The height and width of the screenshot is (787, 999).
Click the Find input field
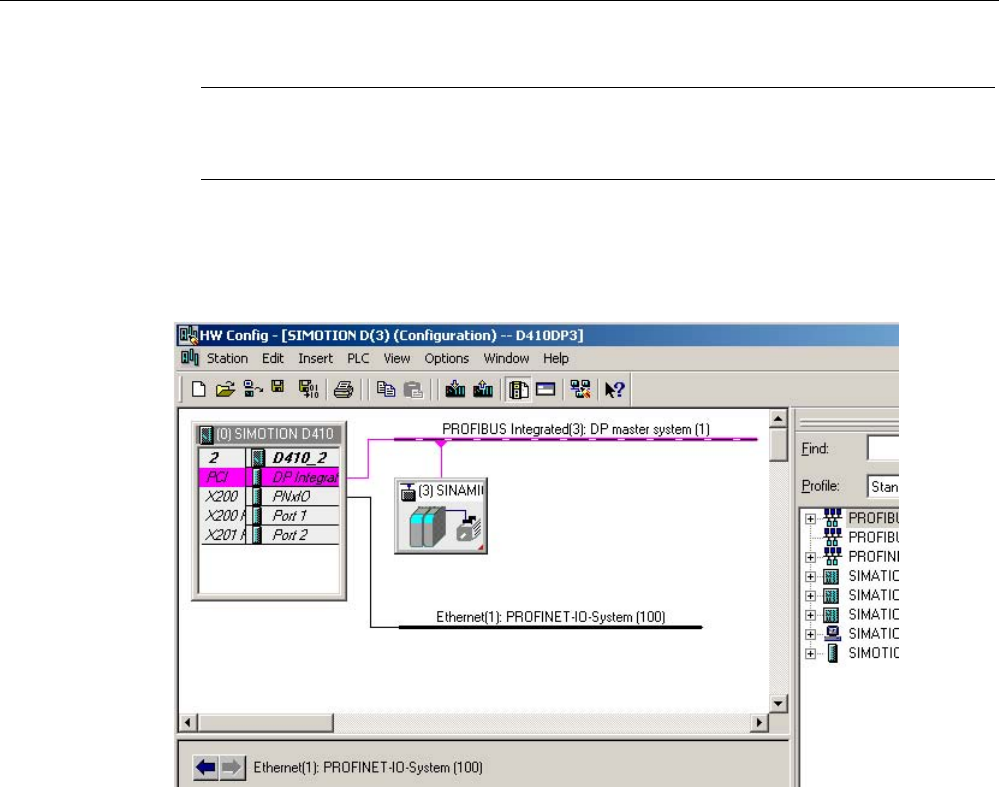(883, 449)
